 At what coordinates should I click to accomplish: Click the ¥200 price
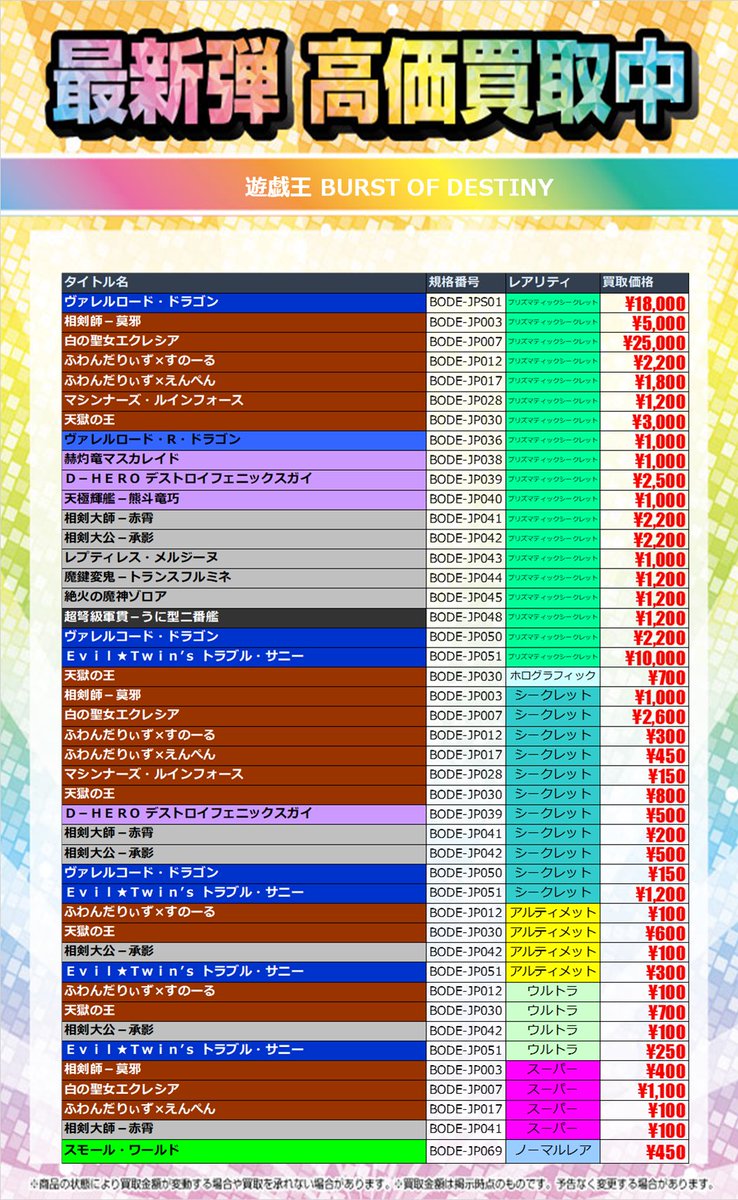(x=667, y=835)
